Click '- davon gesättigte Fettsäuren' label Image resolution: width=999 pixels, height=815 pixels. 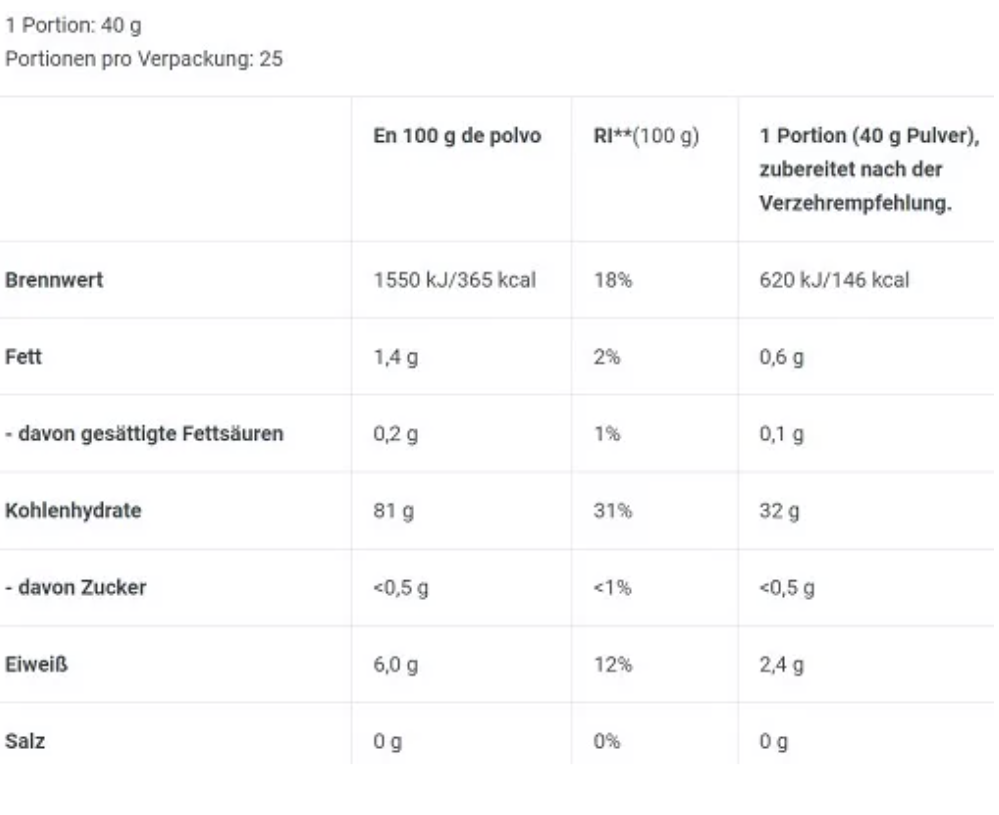[x=144, y=434]
